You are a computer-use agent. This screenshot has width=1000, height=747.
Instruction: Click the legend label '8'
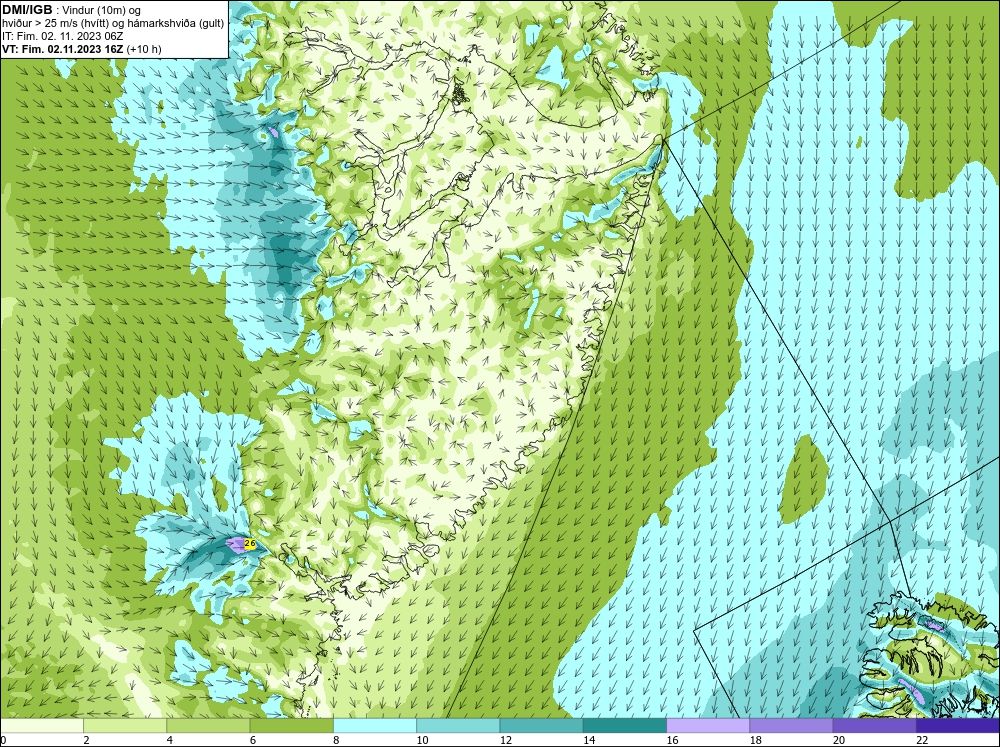click(x=336, y=740)
